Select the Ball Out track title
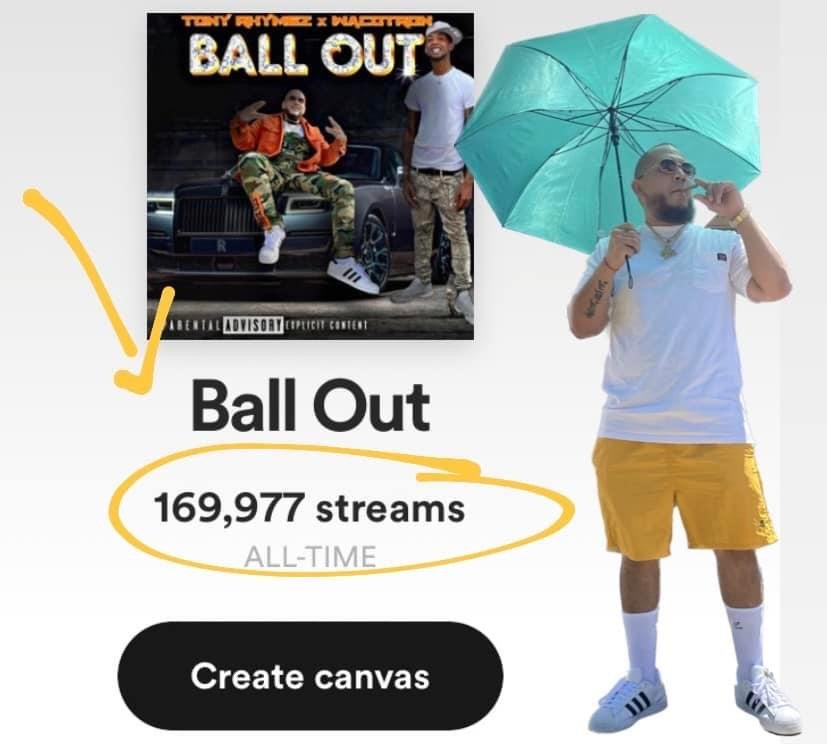 click(310, 407)
